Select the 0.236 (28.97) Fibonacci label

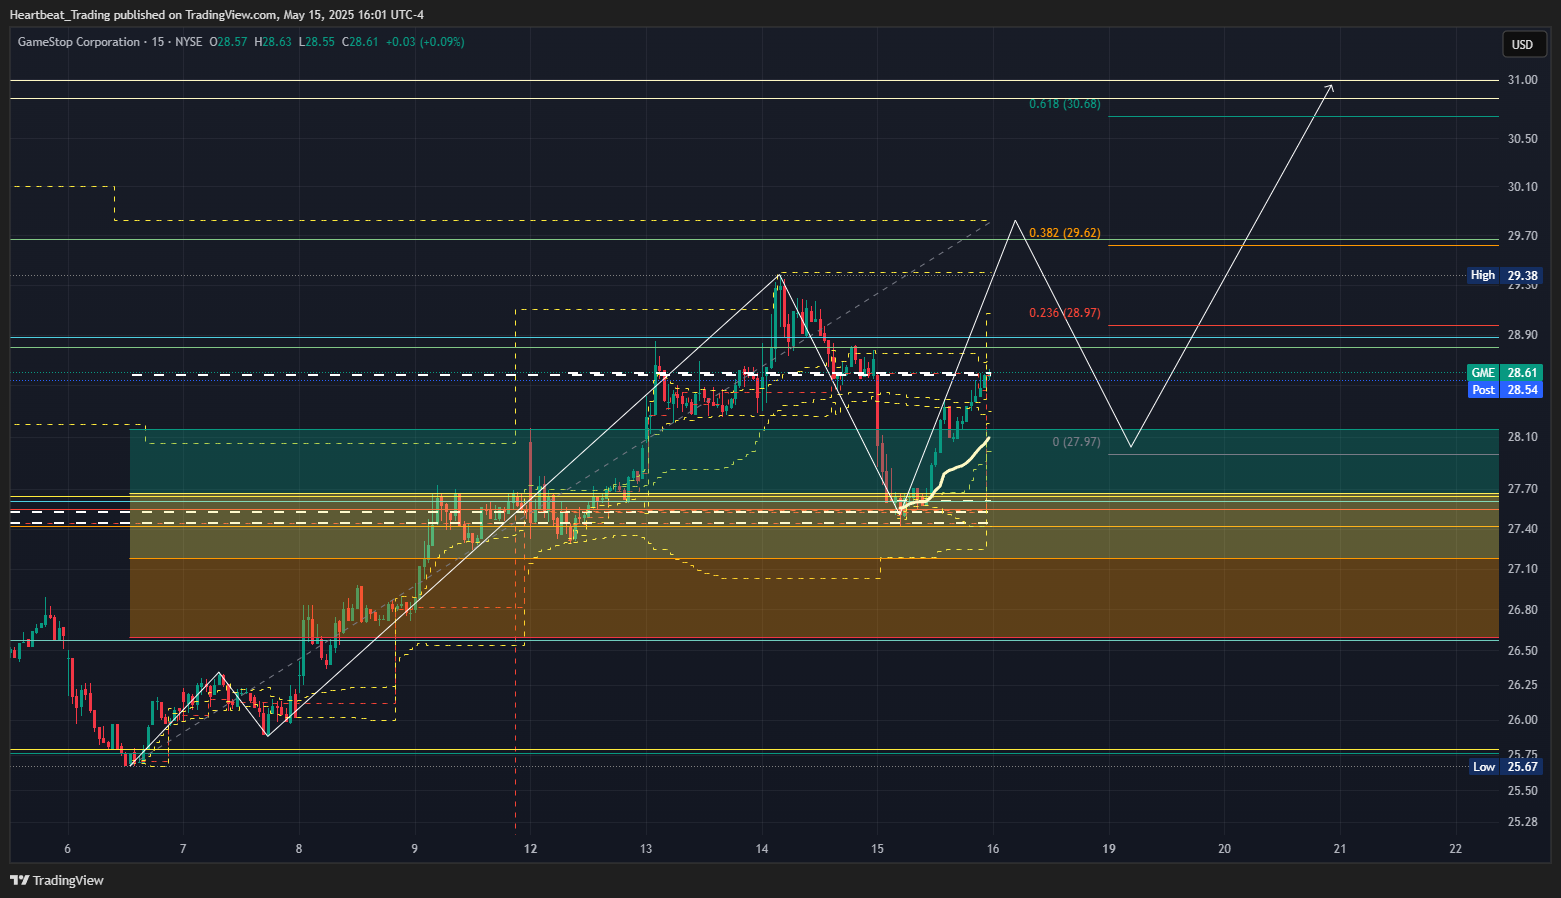point(1065,313)
